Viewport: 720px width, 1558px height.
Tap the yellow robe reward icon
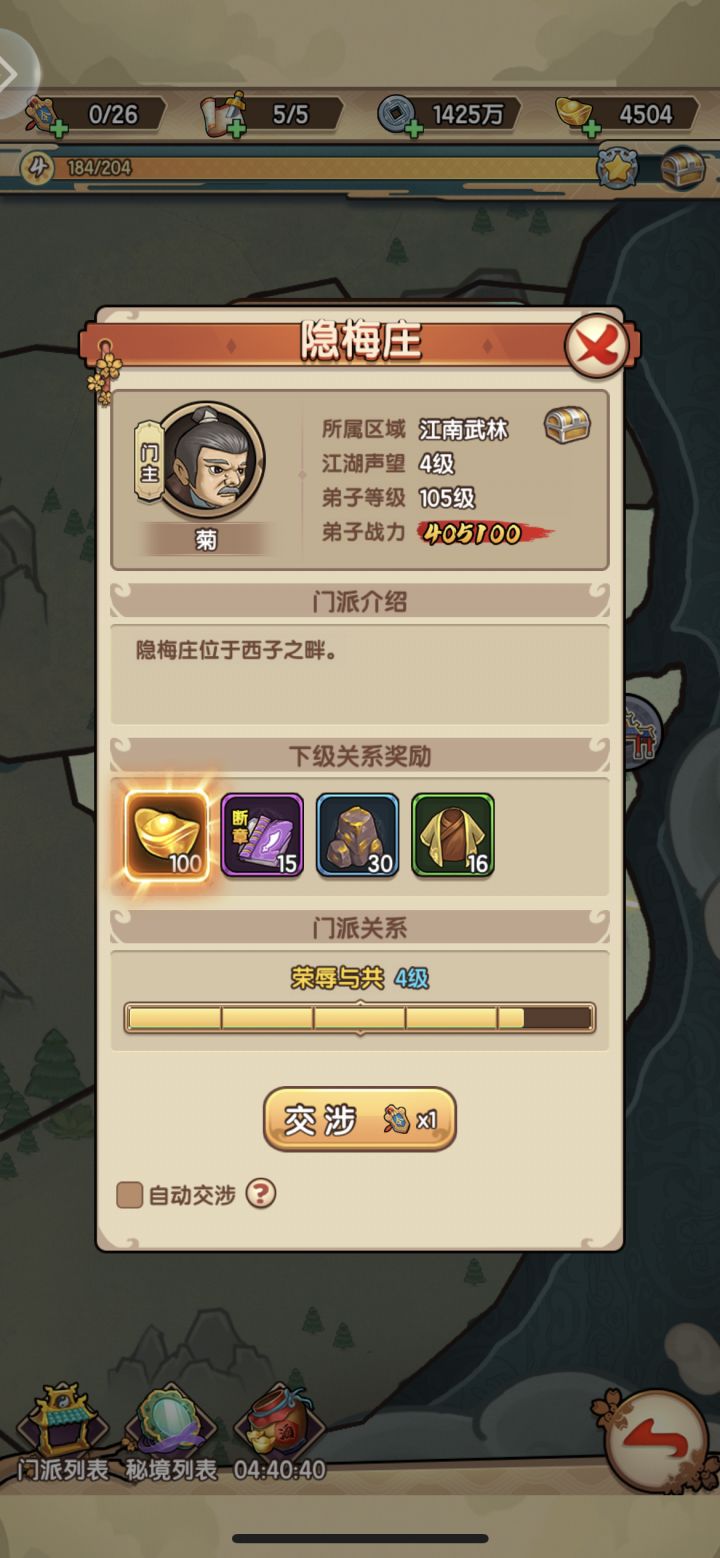pyautogui.click(x=453, y=836)
